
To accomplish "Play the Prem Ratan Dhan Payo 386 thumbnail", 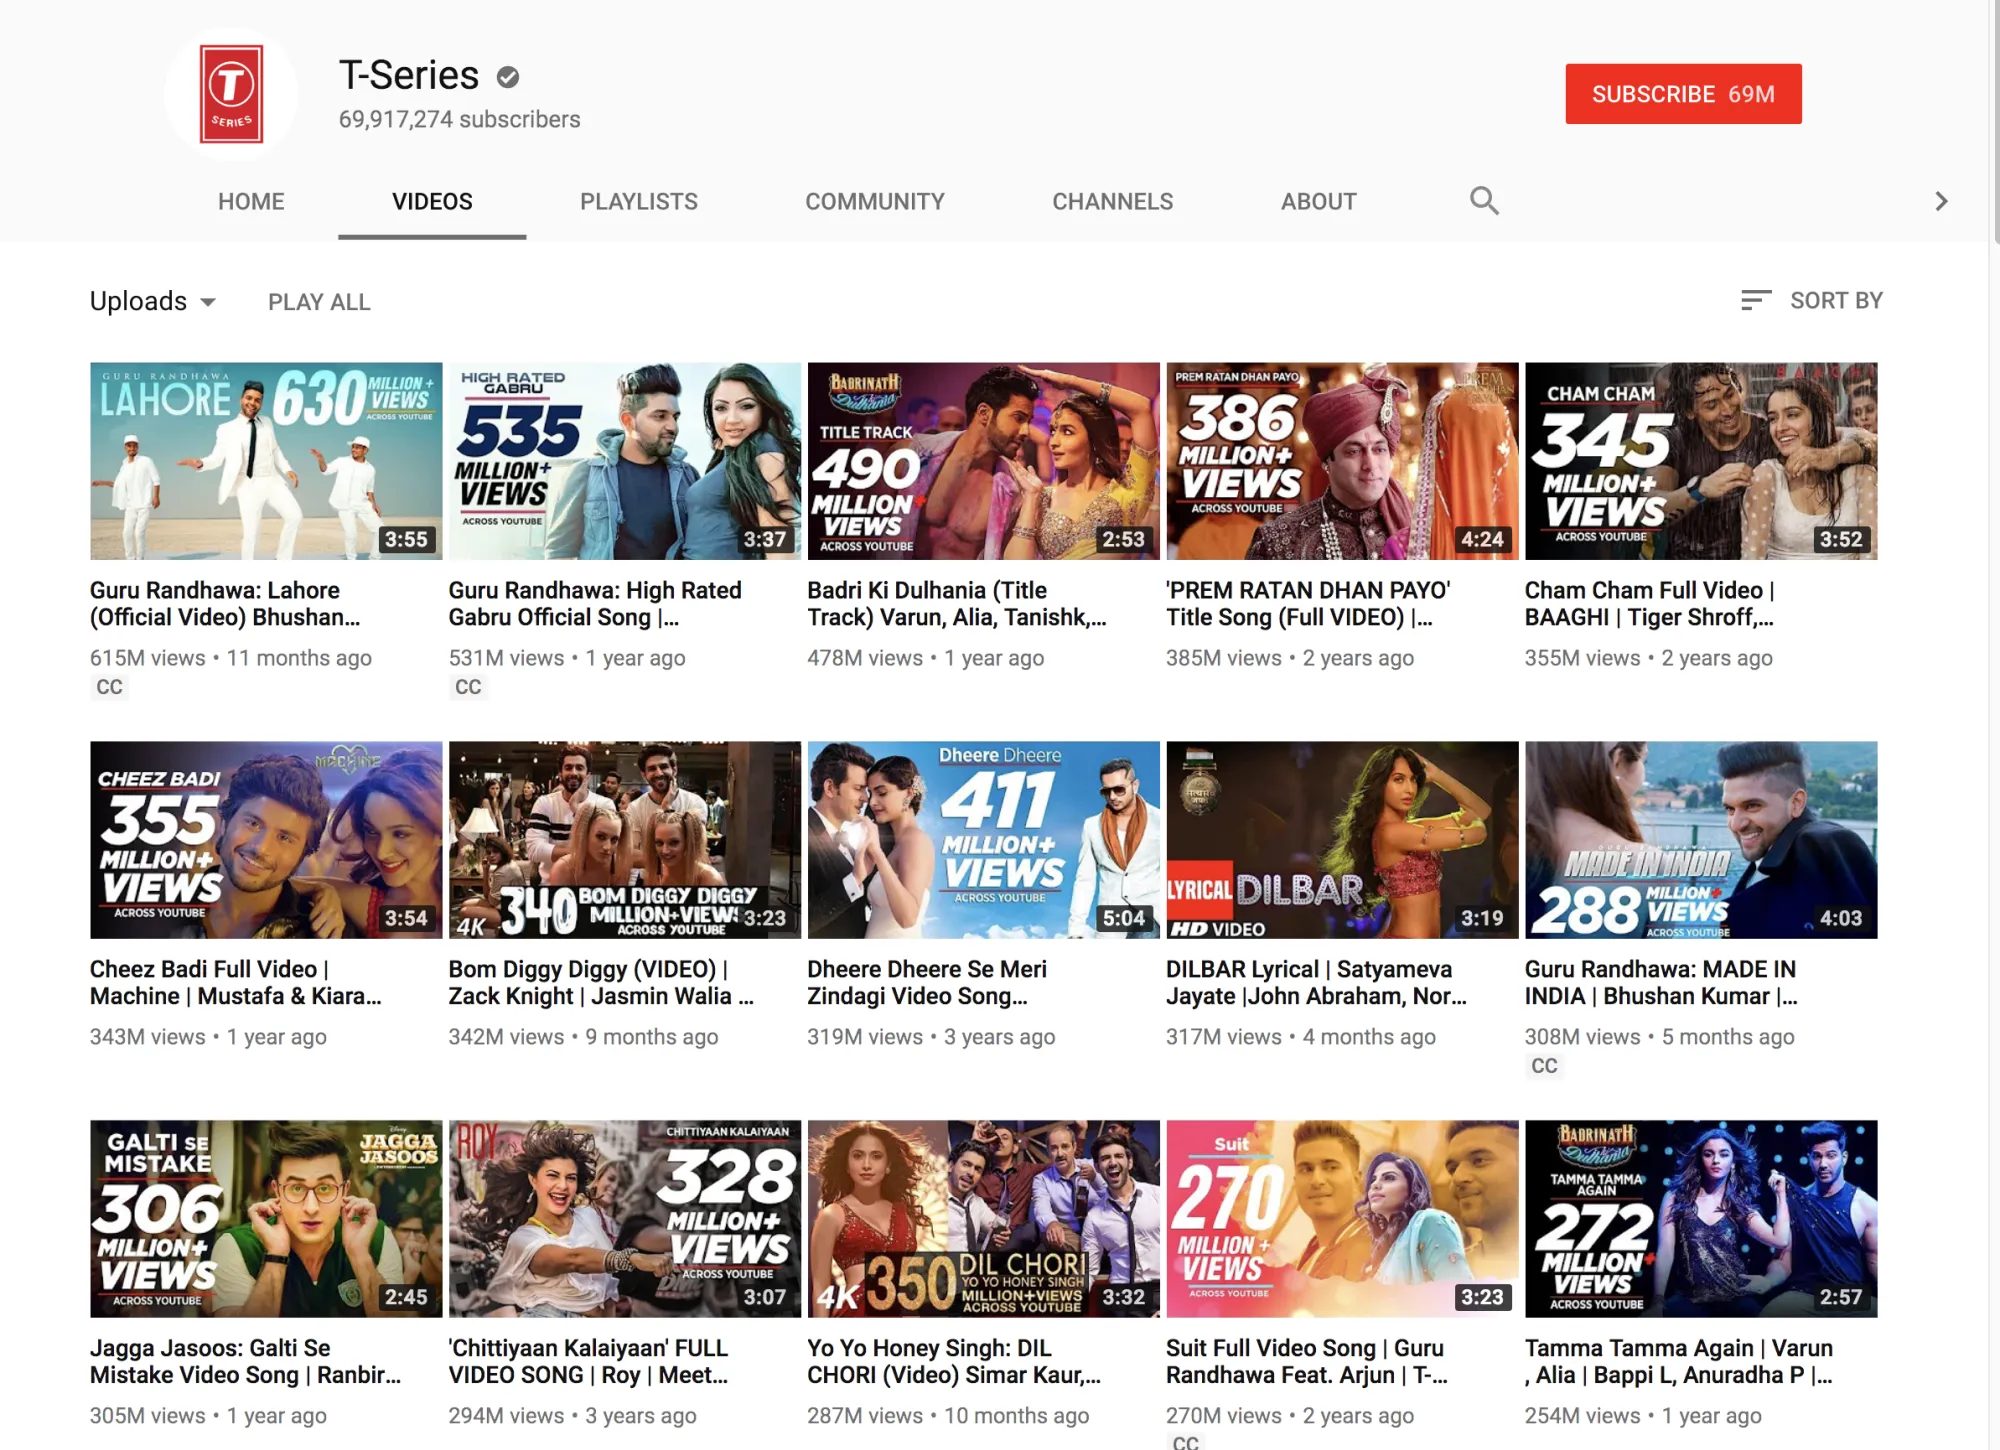I will point(1342,461).
